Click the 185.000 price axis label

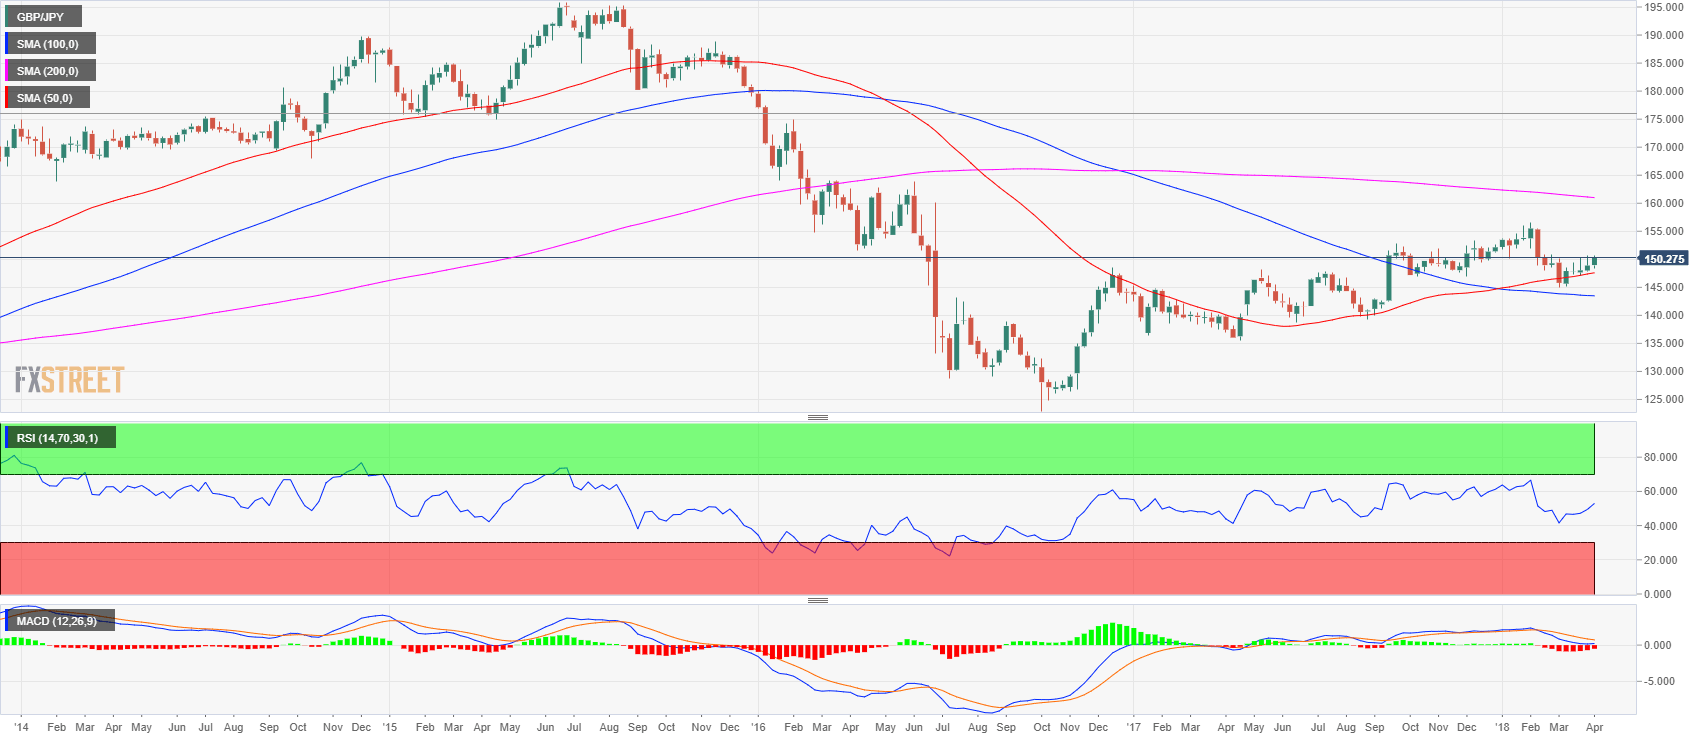(x=1664, y=63)
